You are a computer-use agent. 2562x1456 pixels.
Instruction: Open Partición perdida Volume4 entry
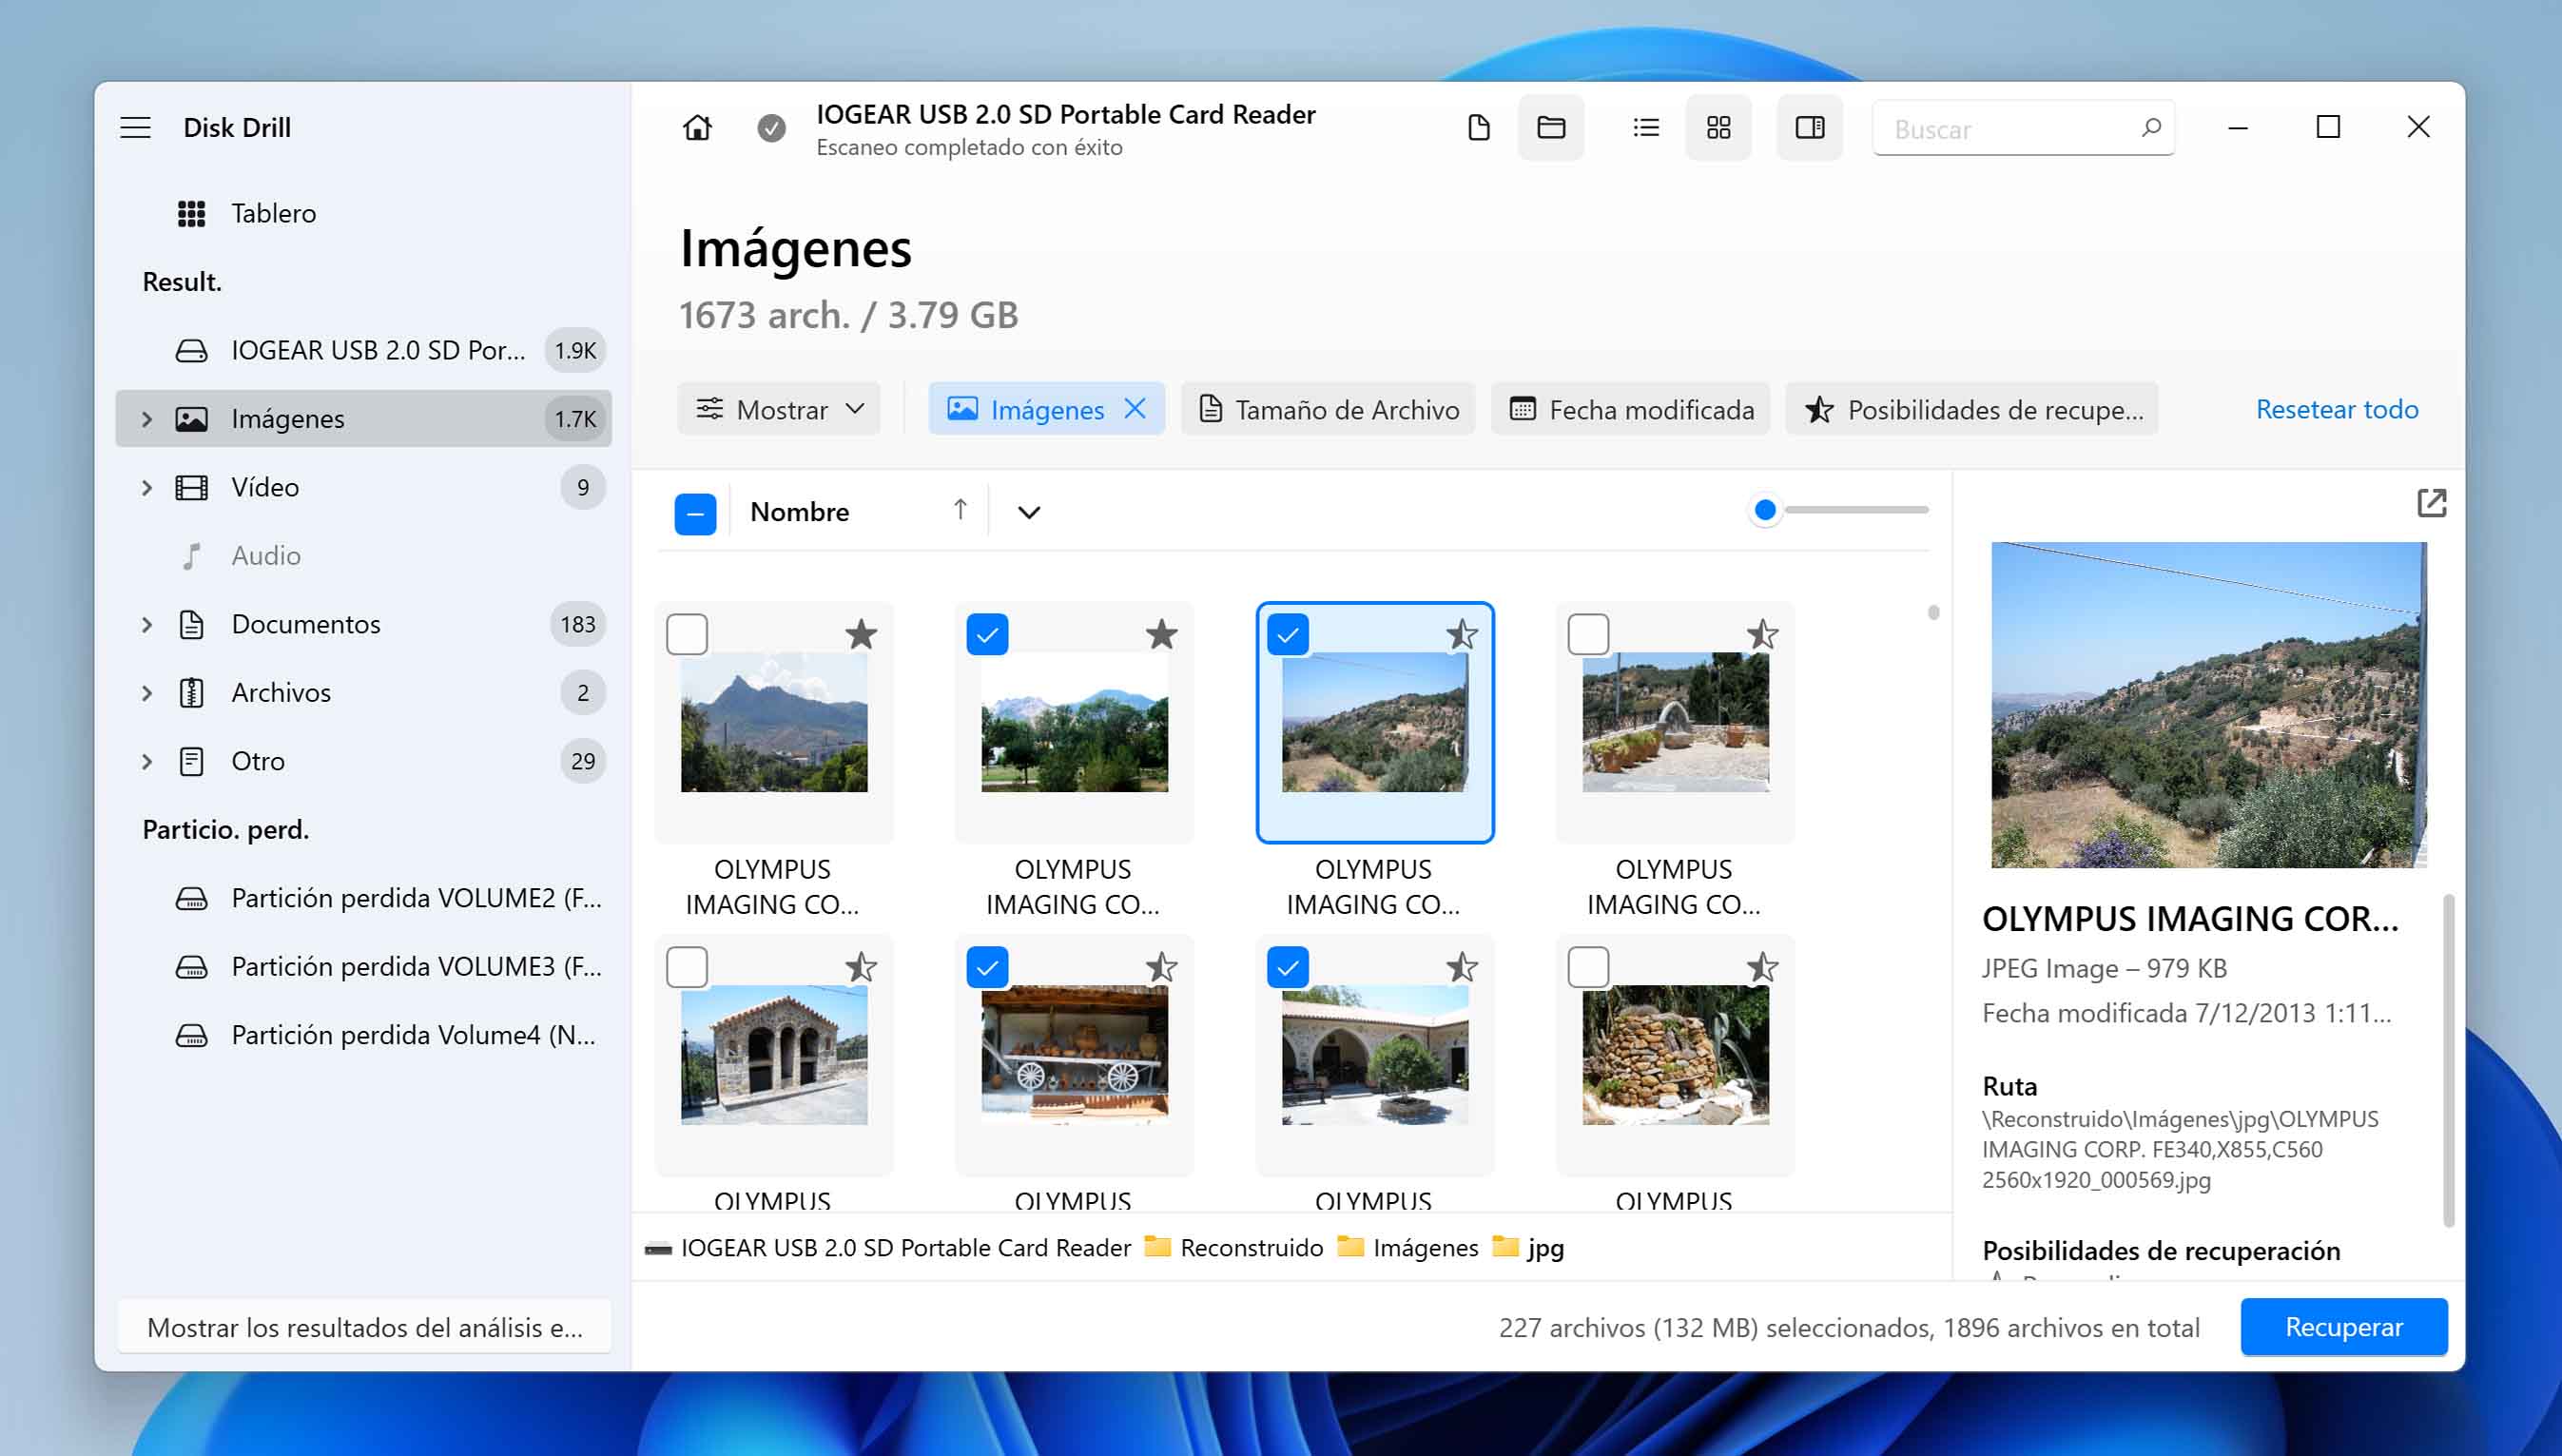(363, 1035)
